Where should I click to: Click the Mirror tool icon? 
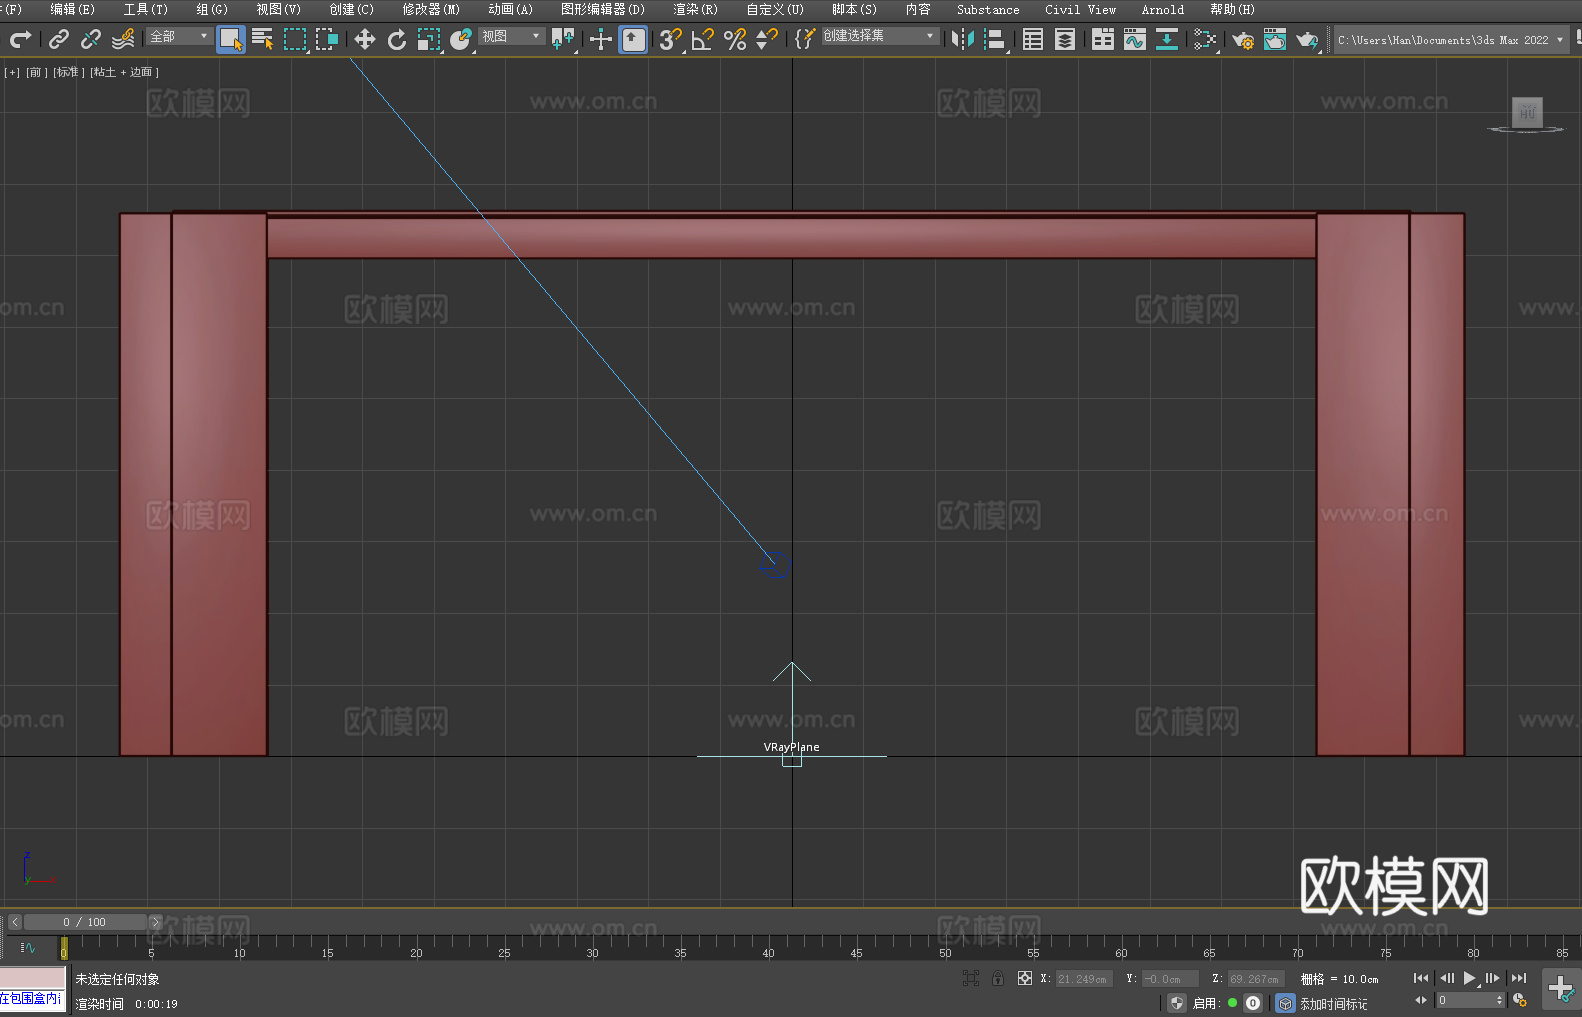click(x=963, y=39)
